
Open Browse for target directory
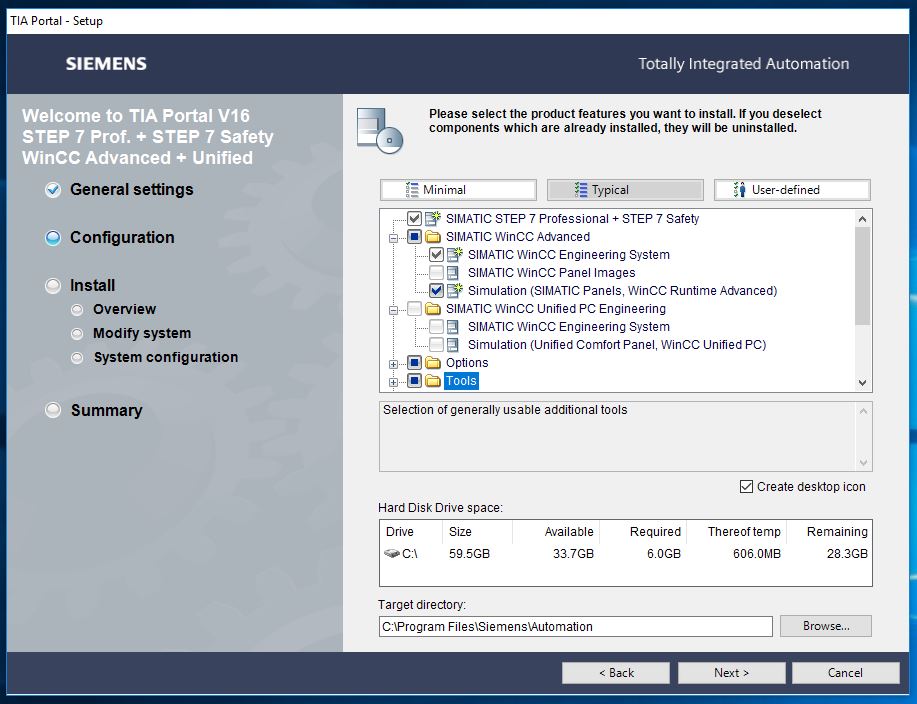pos(825,627)
